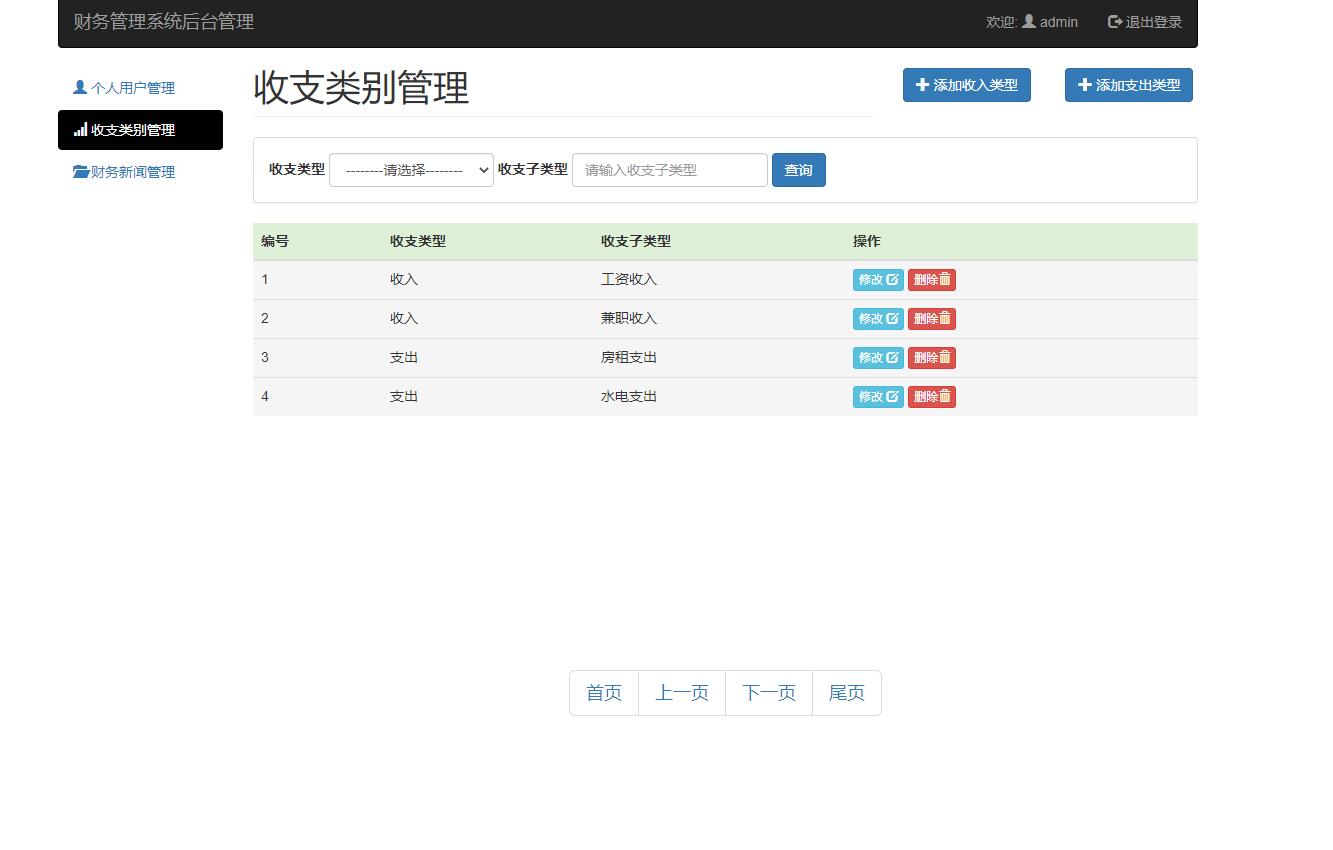Go to 尾页 in pagination
This screenshot has height=850, width=1333.
[x=846, y=692]
